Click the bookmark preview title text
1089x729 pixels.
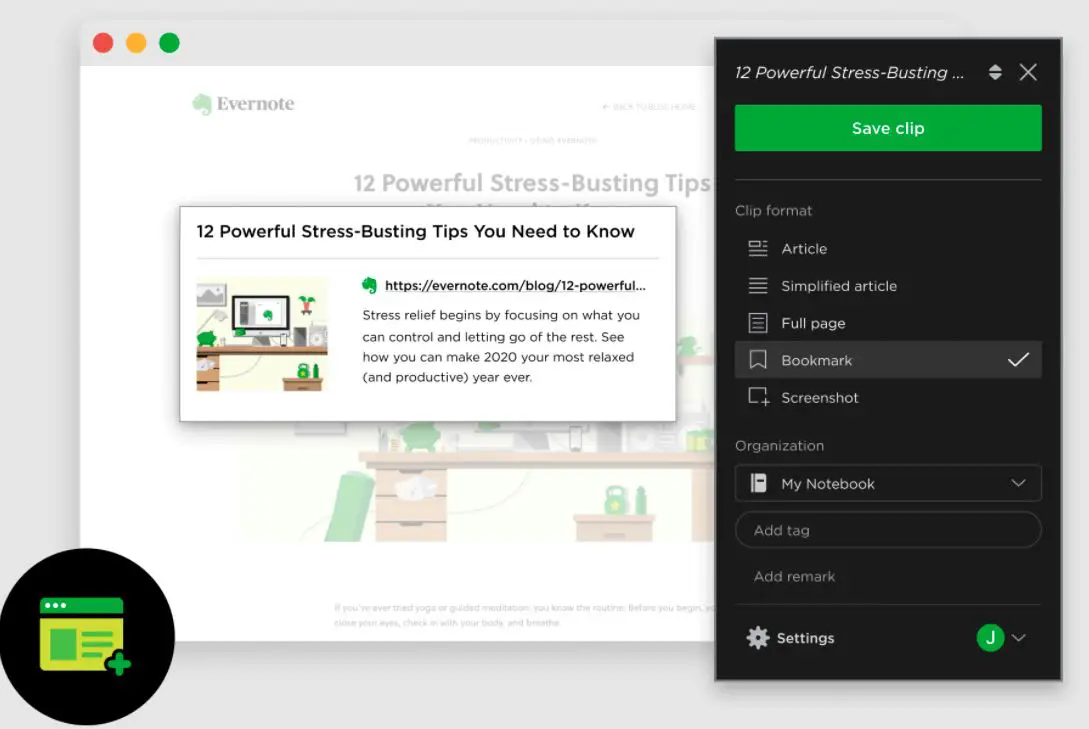point(415,231)
